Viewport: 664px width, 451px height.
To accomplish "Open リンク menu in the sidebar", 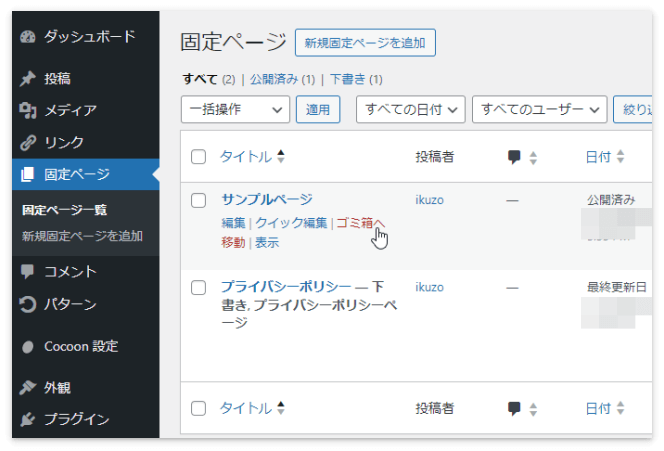I will (86, 143).
